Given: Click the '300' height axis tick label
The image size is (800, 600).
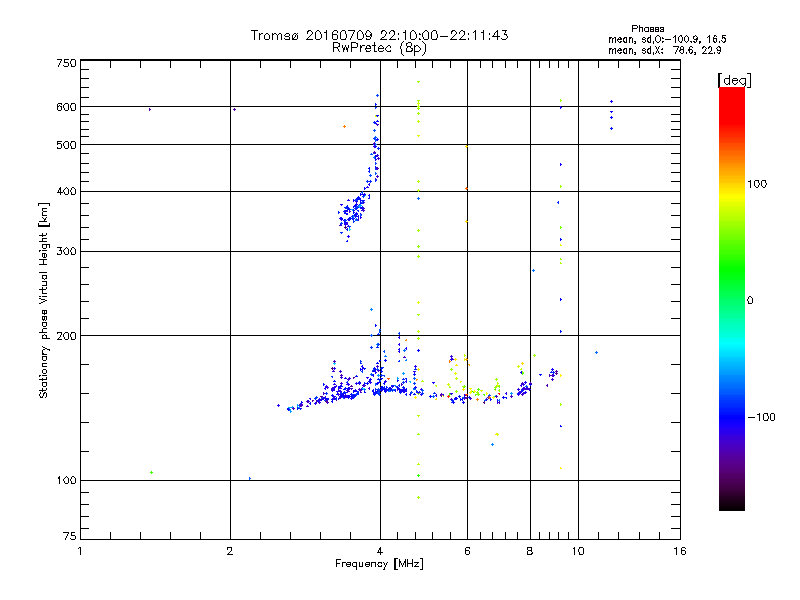Looking at the screenshot, I should (66, 251).
